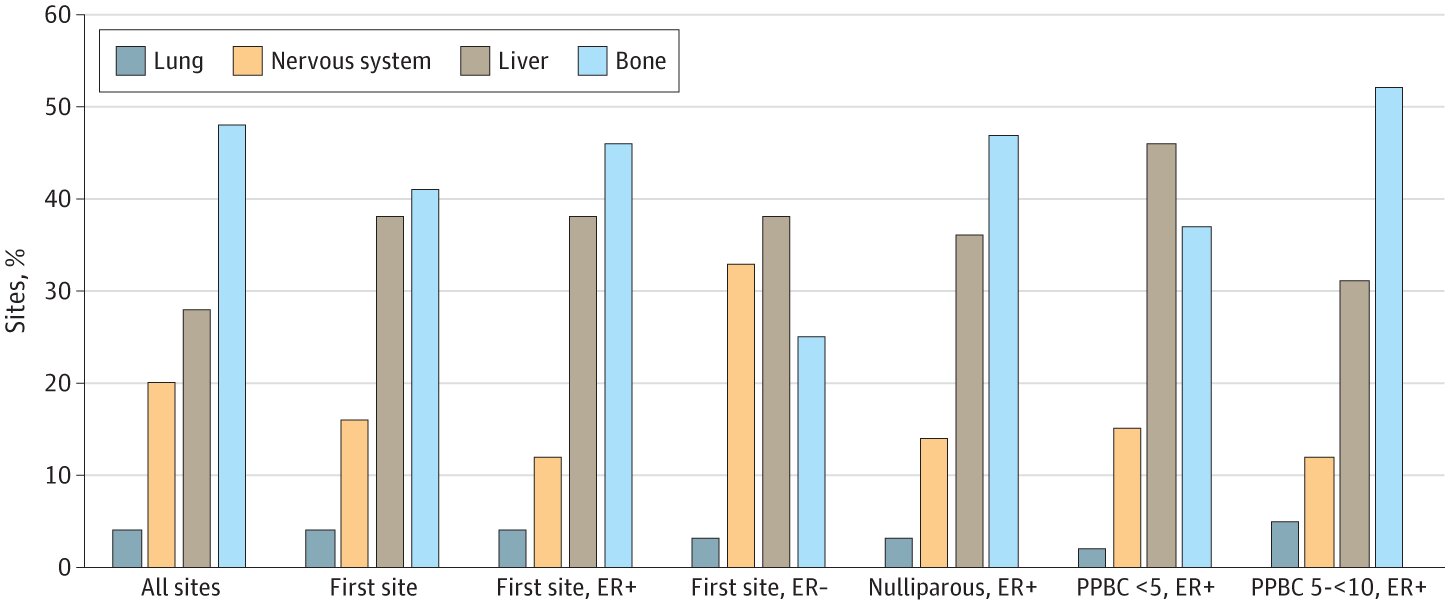Image resolution: width=1450 pixels, height=605 pixels.
Task: Click the Lung legend color swatch
Action: 130,61
